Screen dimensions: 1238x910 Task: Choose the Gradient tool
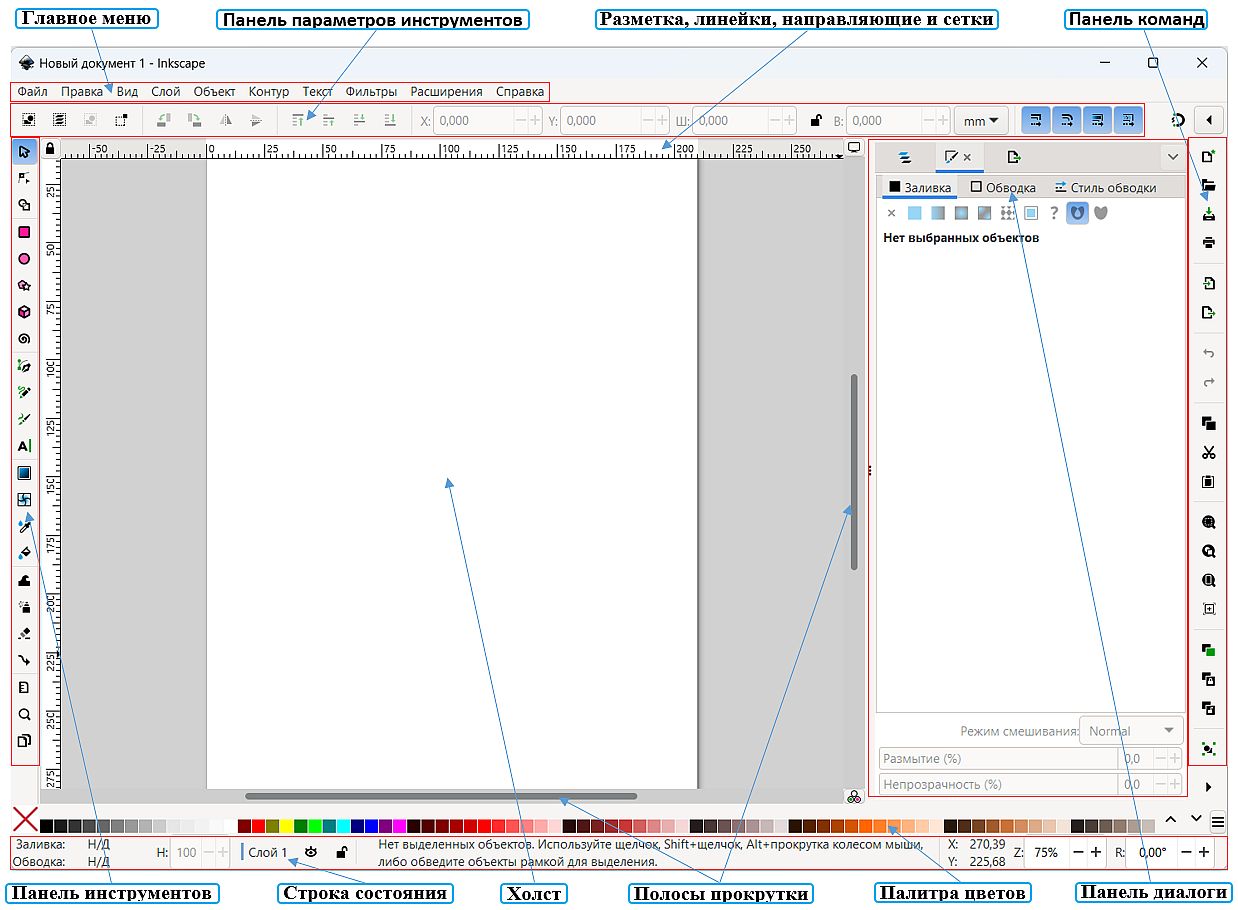[x=25, y=473]
